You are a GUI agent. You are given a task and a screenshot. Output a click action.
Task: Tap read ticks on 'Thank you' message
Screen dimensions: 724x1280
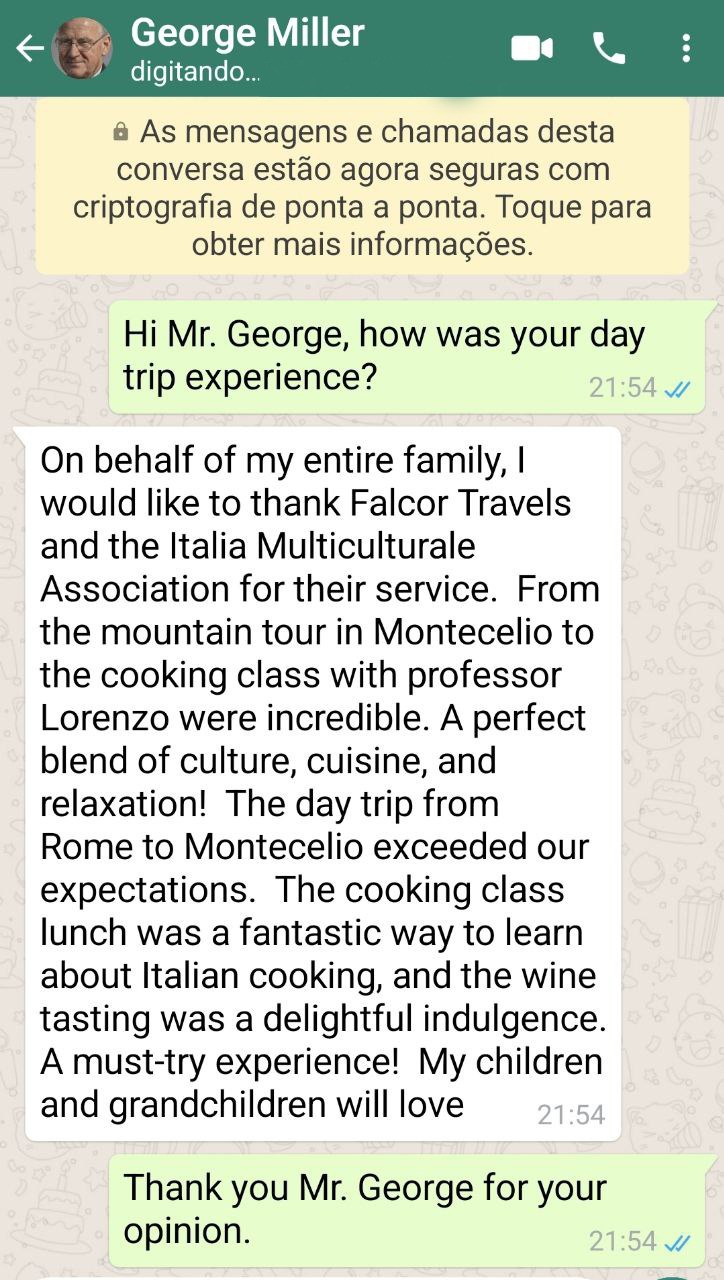(x=678, y=1242)
